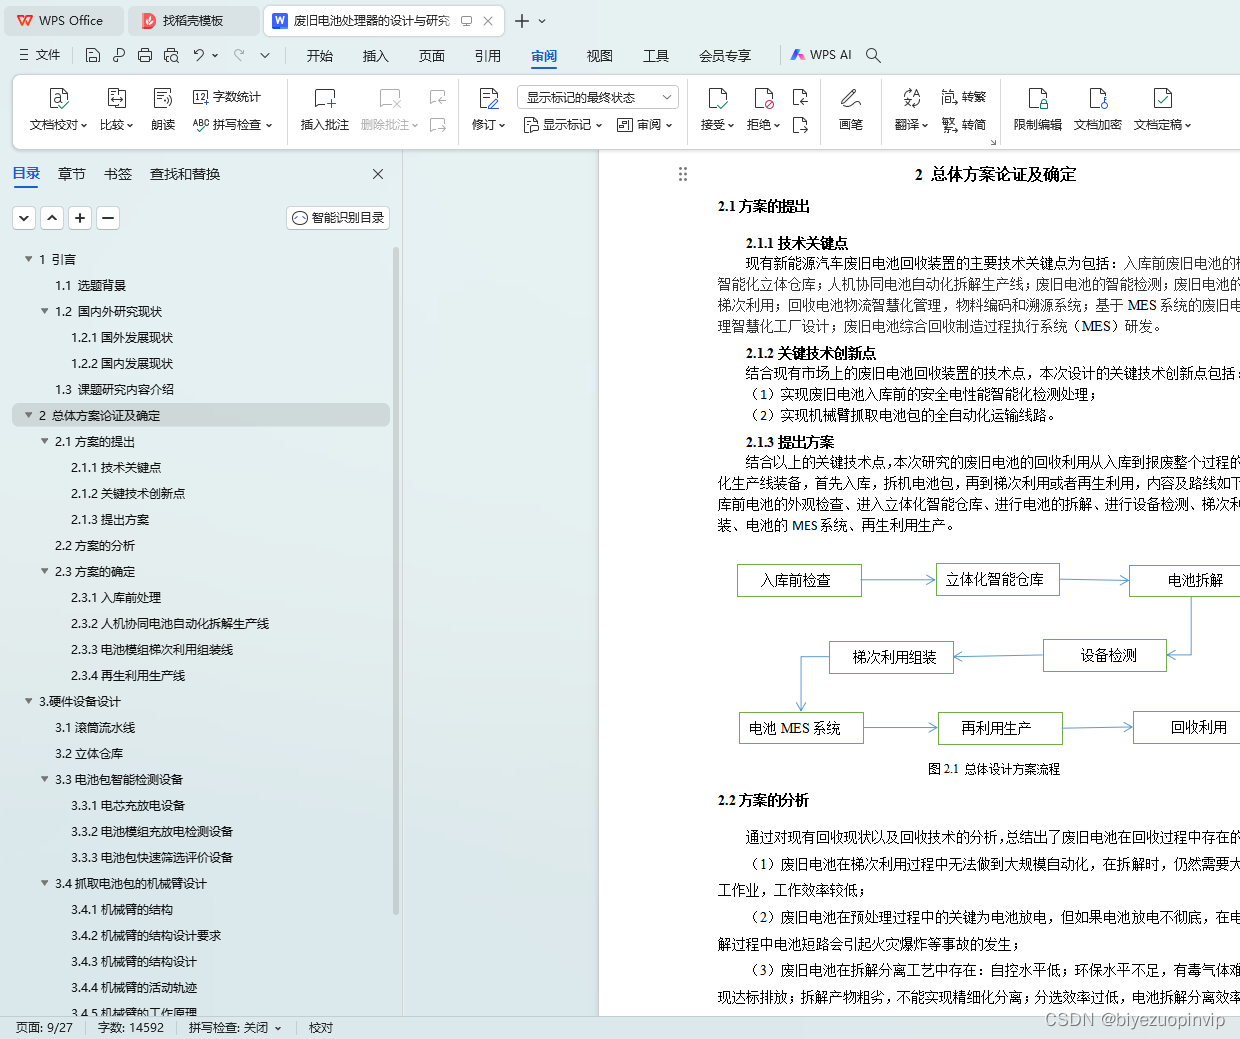
Task: Click 字数: 14592 in status bar
Action: coord(131,1027)
